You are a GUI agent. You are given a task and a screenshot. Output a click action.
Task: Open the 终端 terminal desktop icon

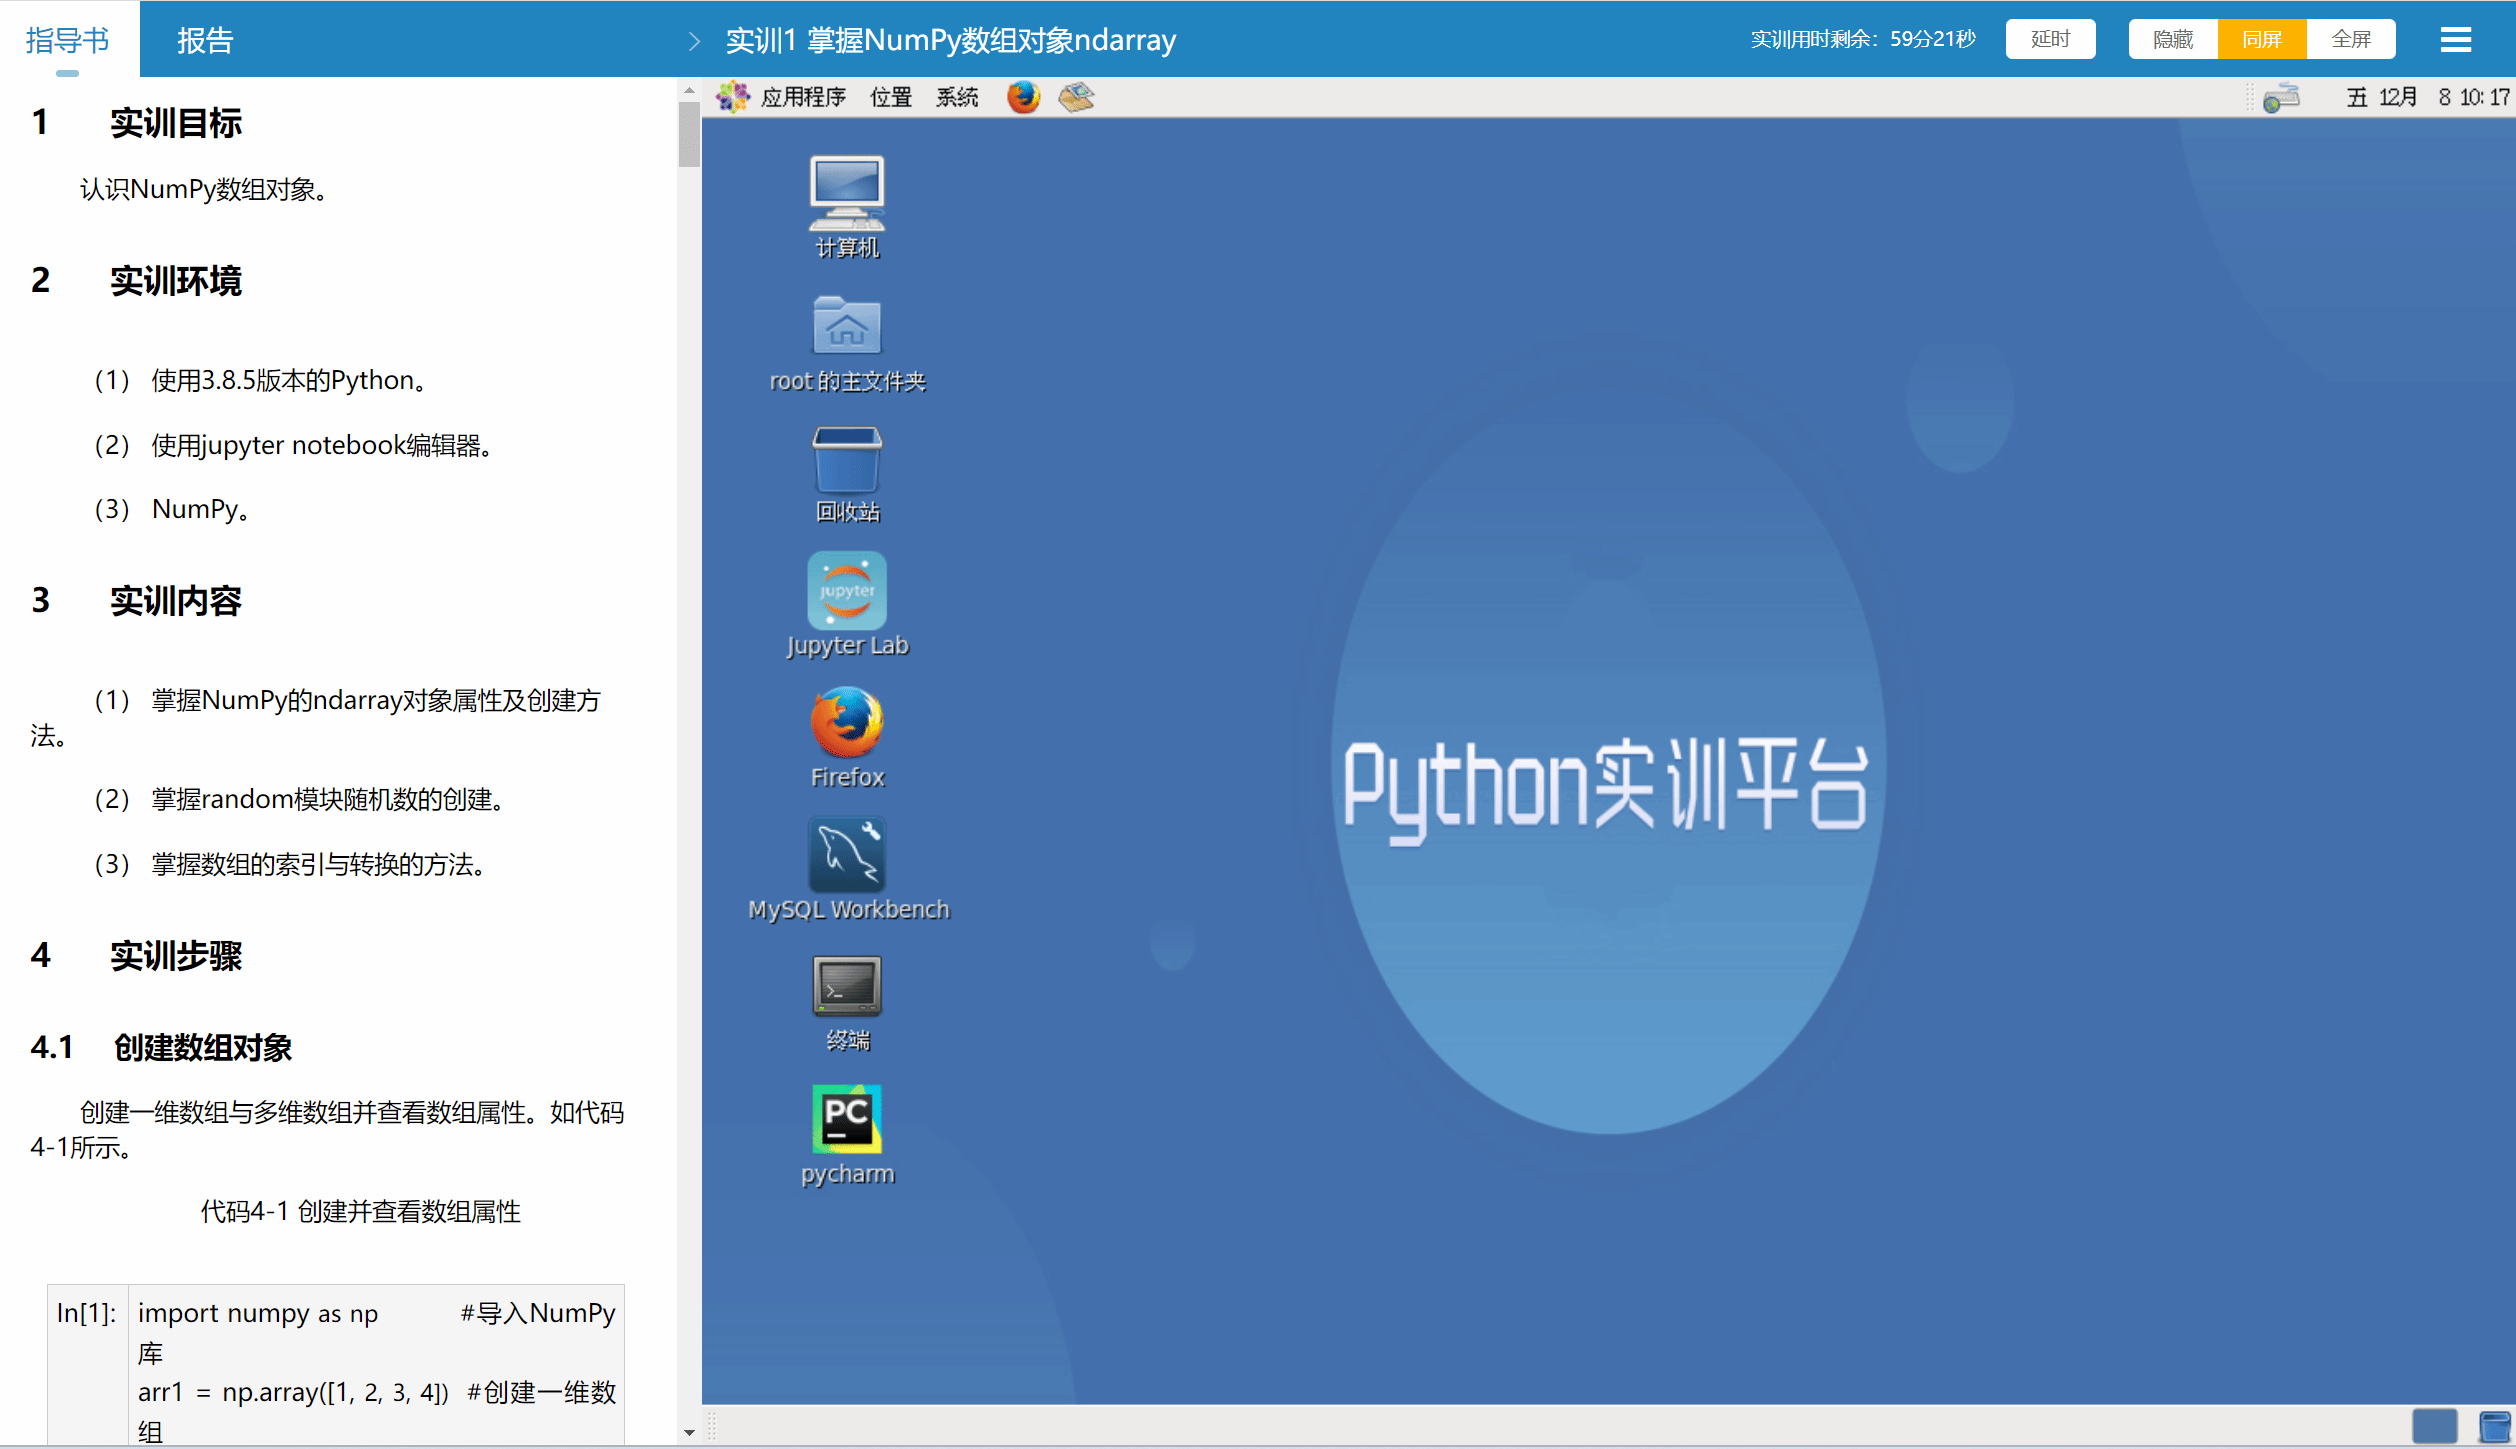point(846,988)
